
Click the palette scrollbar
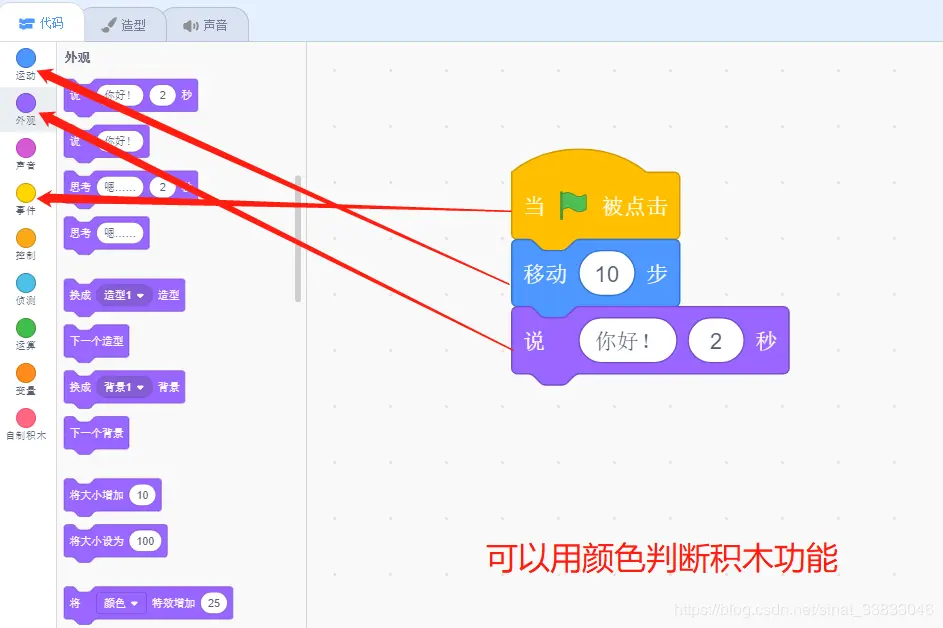pyautogui.click(x=297, y=230)
